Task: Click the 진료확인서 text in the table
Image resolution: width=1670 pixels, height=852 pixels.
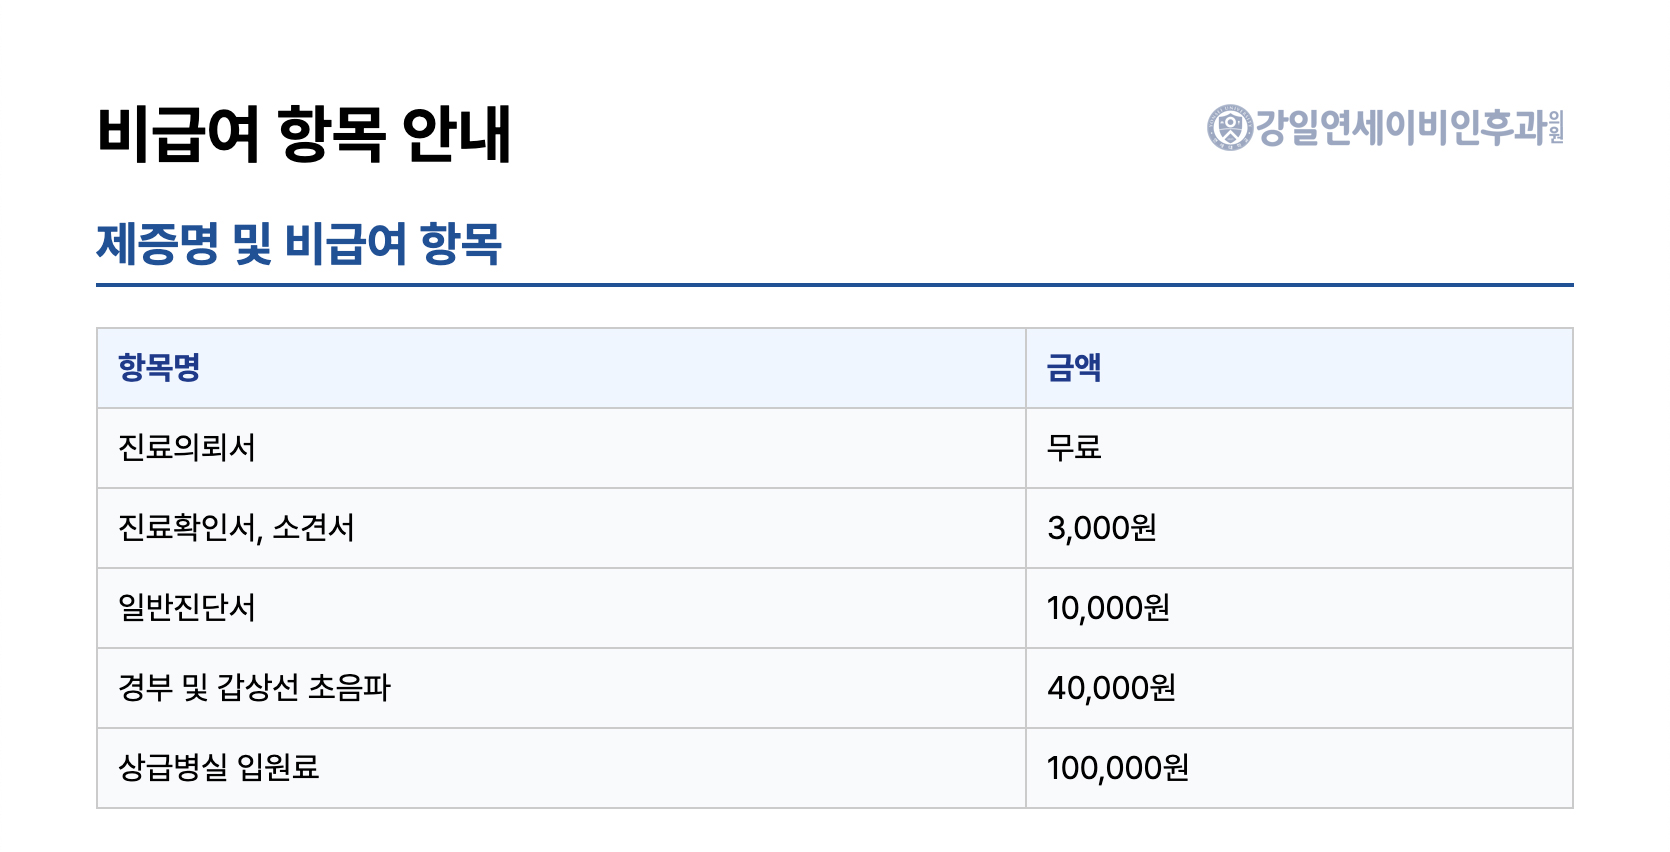Action: (x=187, y=528)
